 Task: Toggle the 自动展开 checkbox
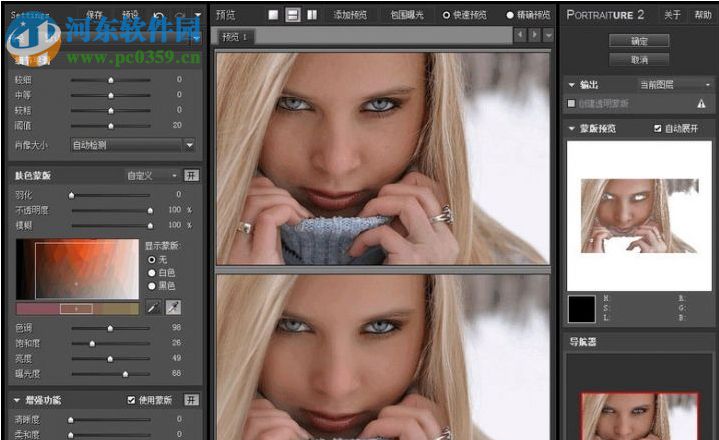pos(658,129)
